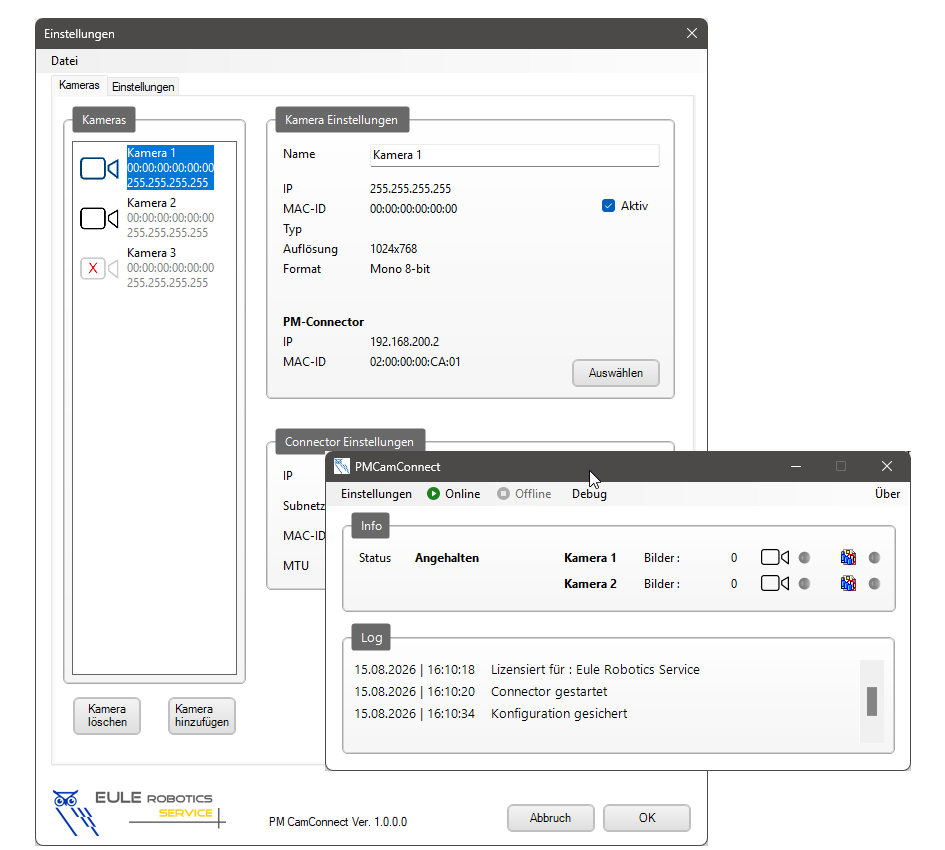The height and width of the screenshot is (850, 945).
Task: Click the Log panel scrollbar thumb
Action: [871, 701]
